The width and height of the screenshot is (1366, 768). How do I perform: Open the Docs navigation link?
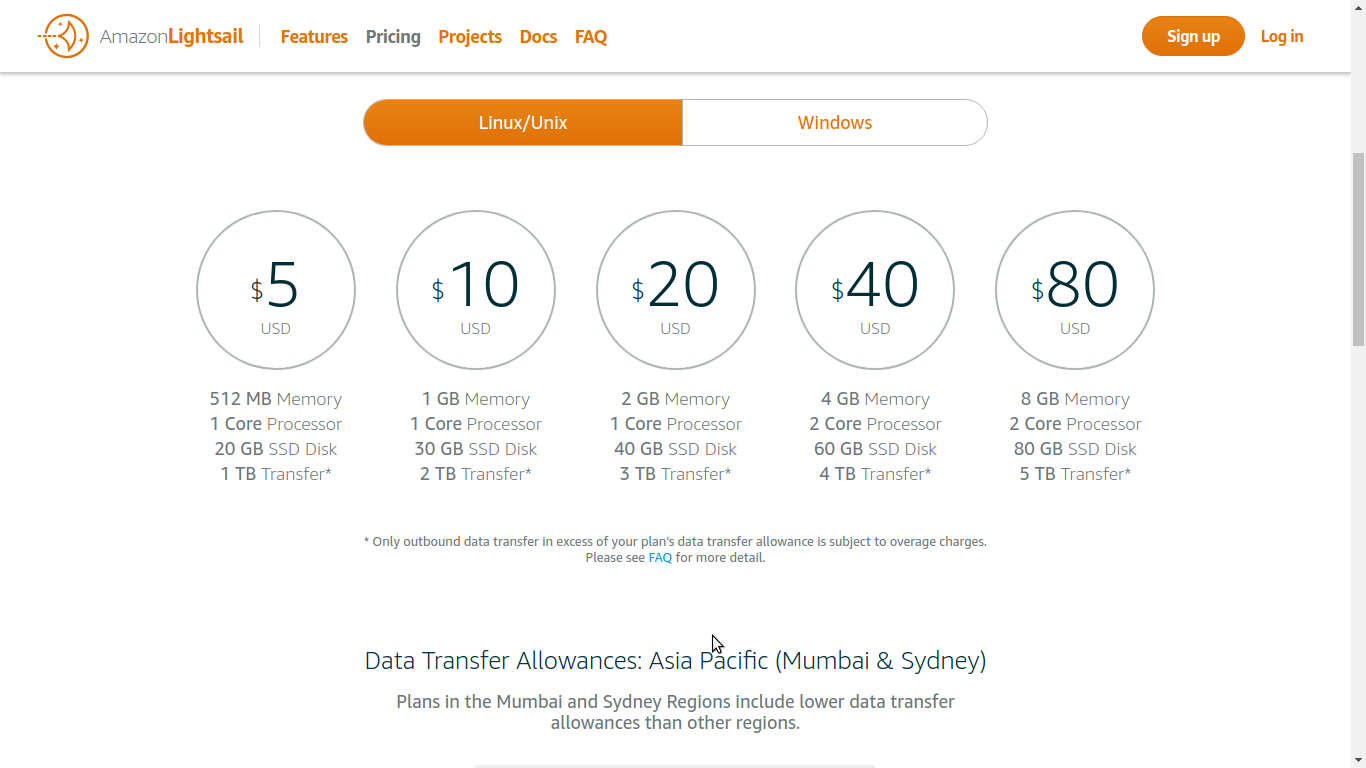tap(538, 37)
